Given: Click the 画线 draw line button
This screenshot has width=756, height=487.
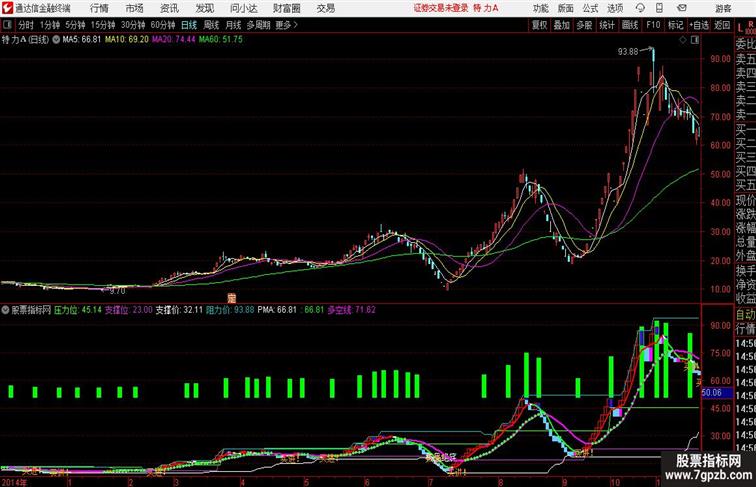Looking at the screenshot, I should click(x=630, y=25).
